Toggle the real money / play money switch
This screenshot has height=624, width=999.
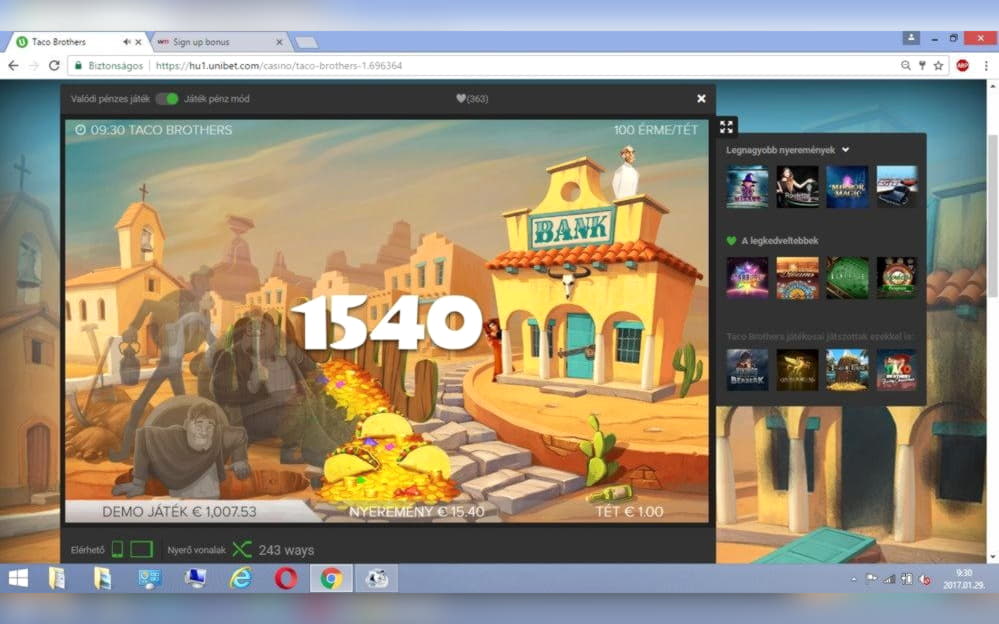(x=167, y=99)
